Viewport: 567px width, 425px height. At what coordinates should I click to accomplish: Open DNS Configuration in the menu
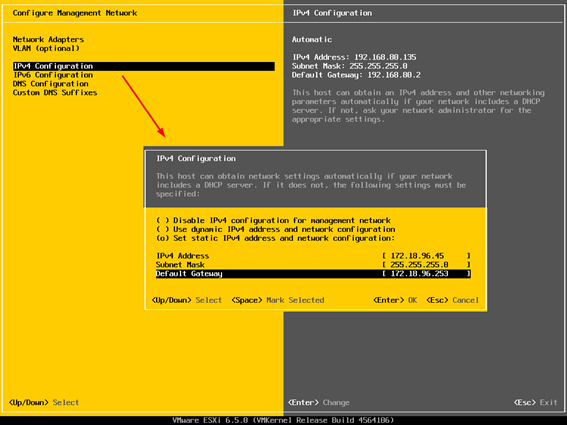click(x=51, y=84)
